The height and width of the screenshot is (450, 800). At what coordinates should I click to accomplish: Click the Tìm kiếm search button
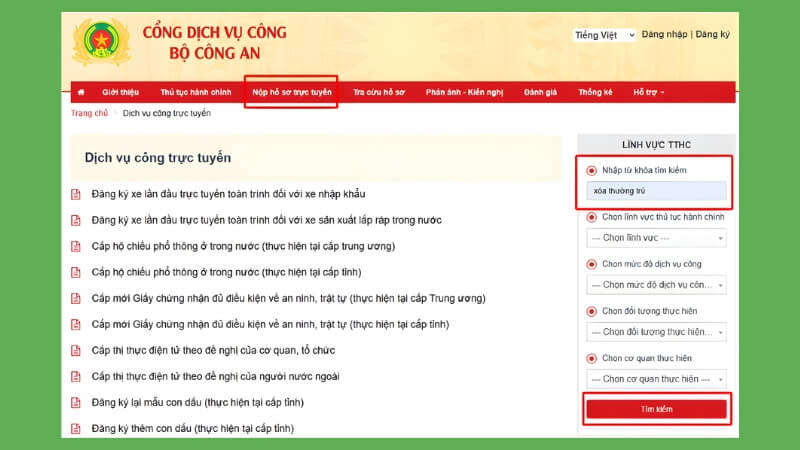[656, 409]
